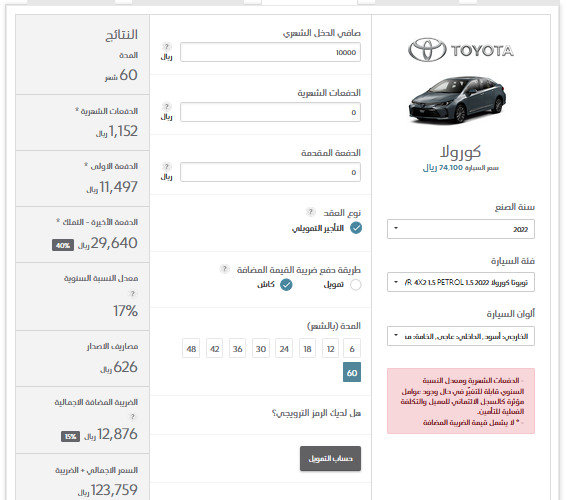Click help icon under total value added tax
Image resolution: width=570 pixels, height=500 pixels.
pyautogui.click(x=133, y=416)
